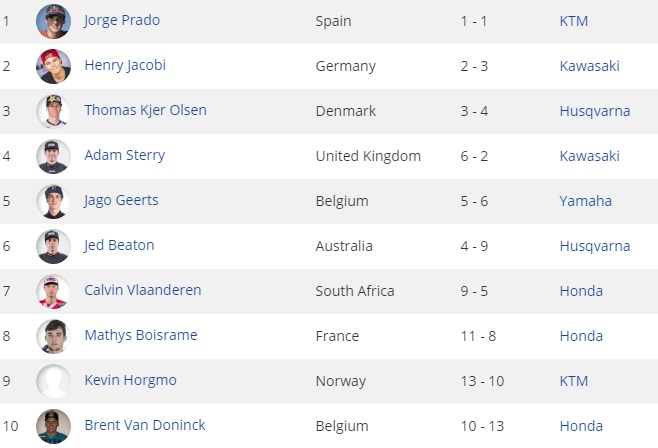Select Calvin Vlaanderen's rider photo
Screen dimensions: 658x448
click(x=53, y=291)
